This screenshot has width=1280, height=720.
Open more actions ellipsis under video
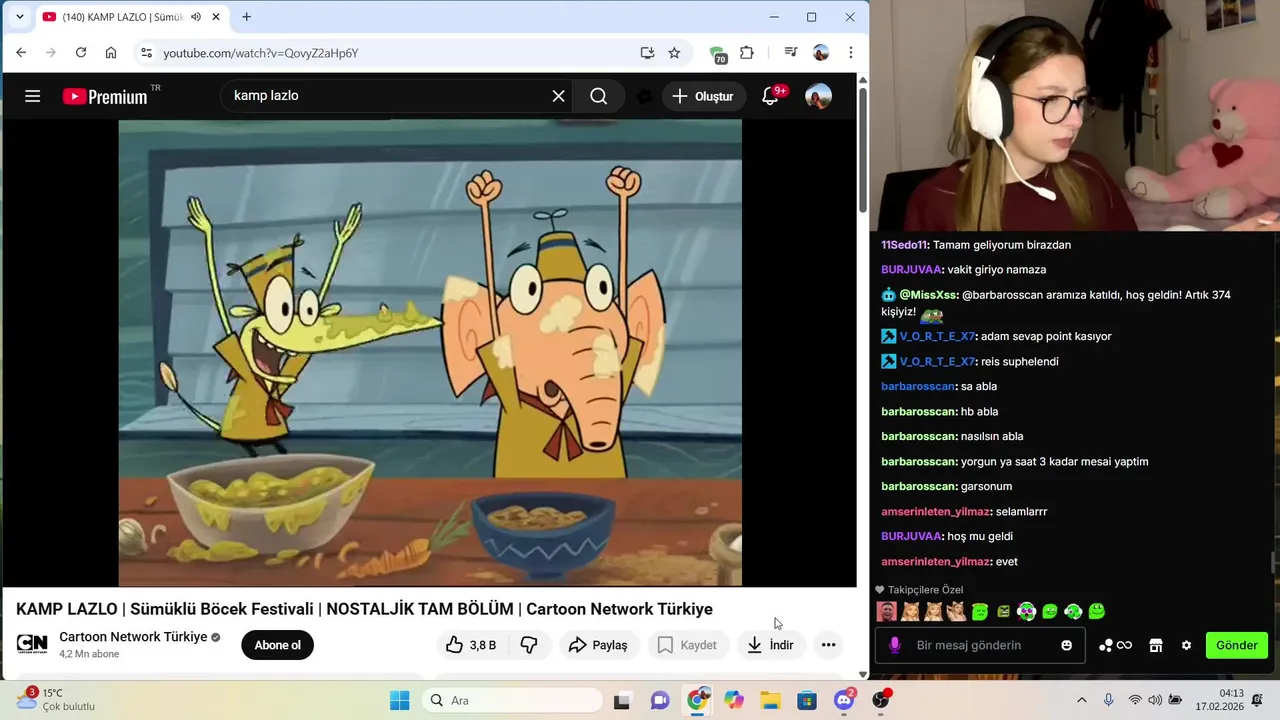click(x=828, y=645)
